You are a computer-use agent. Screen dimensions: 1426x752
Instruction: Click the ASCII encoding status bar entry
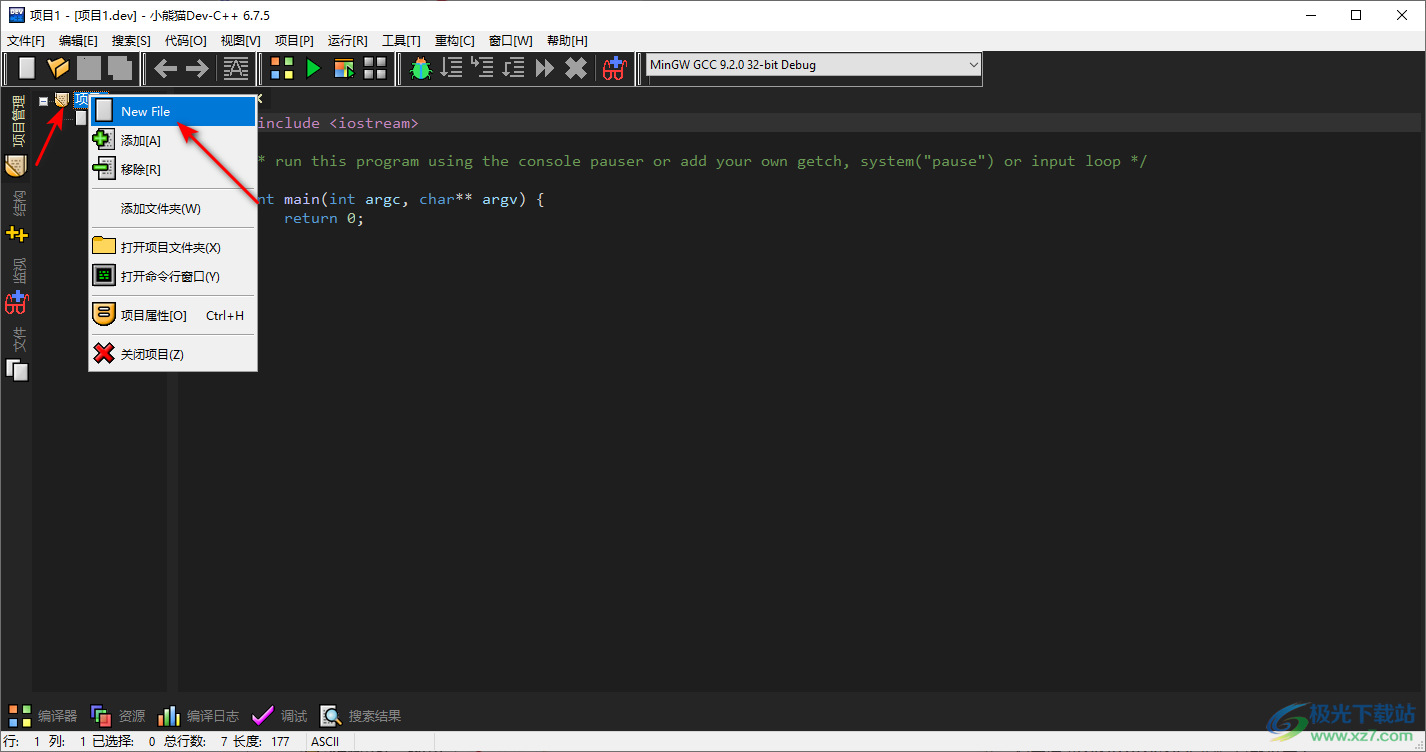[325, 741]
